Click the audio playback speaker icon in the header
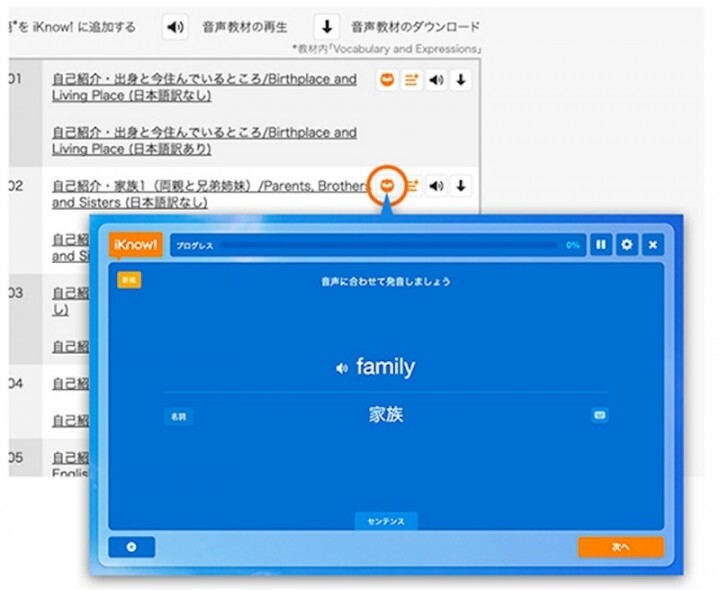 point(175,27)
